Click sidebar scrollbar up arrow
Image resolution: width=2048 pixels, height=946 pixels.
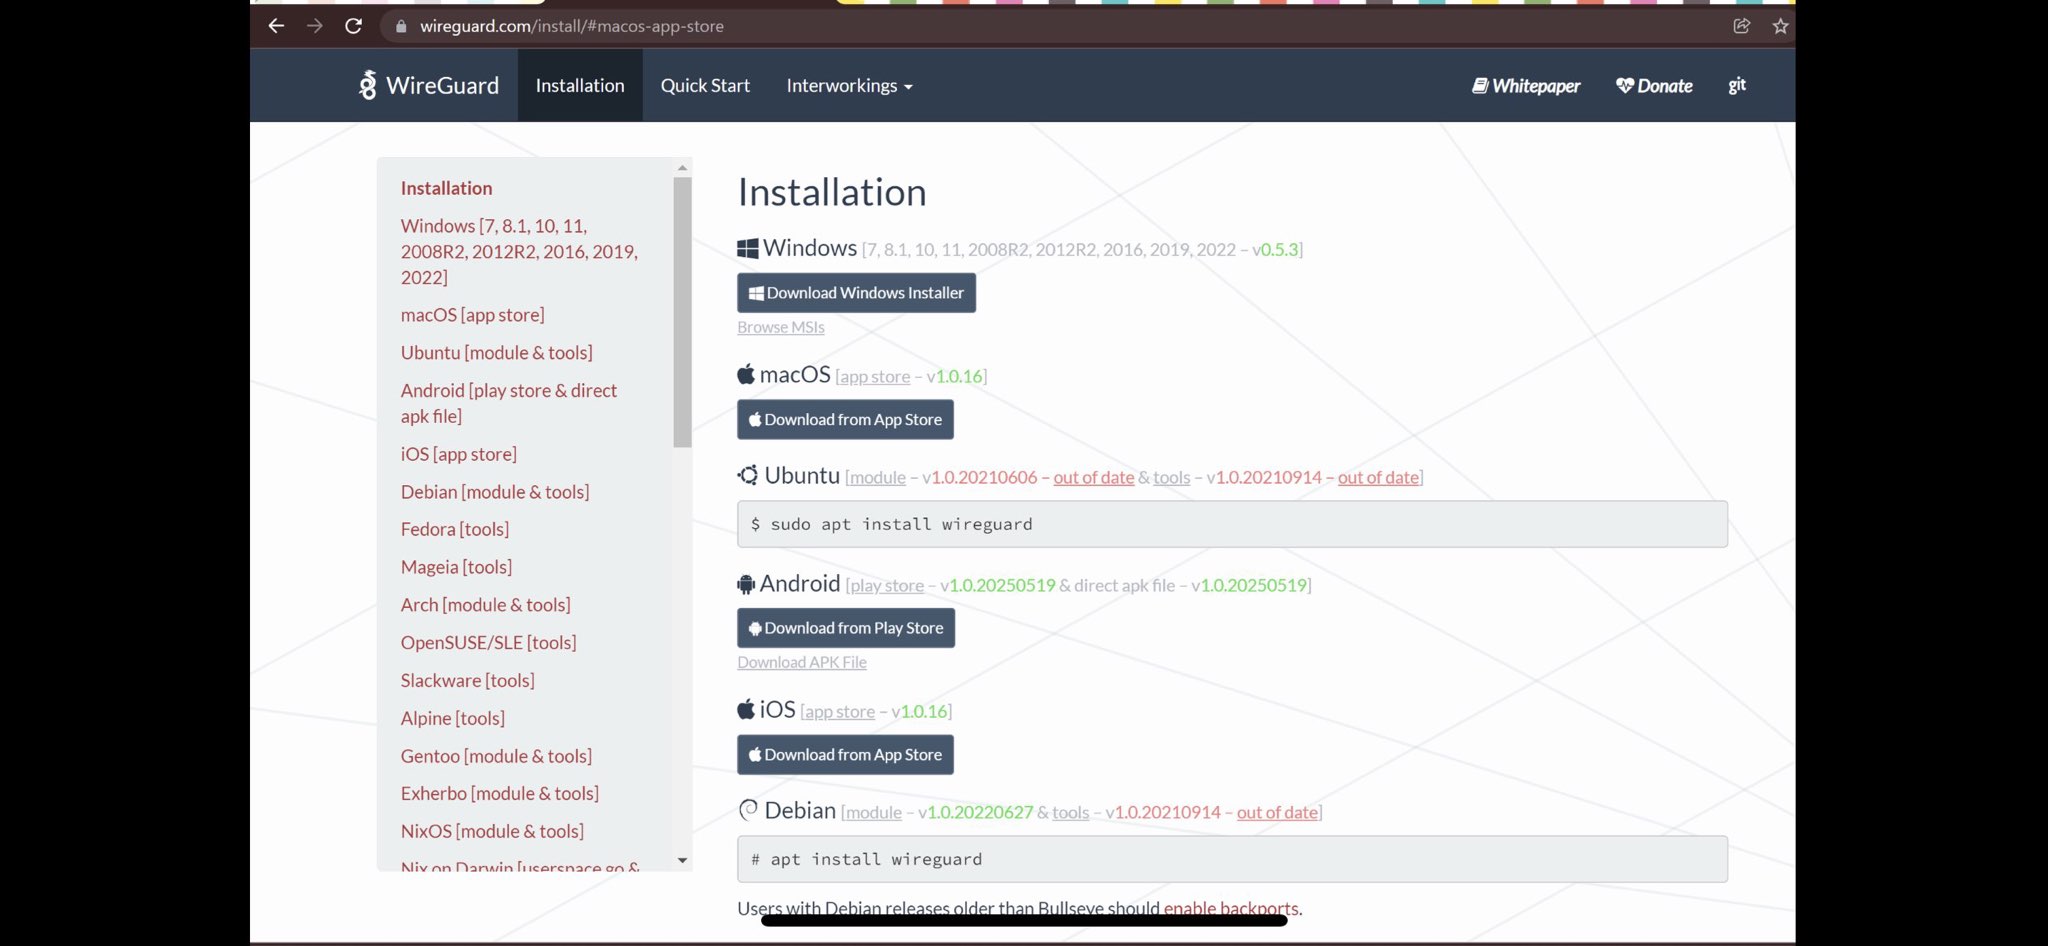(682, 167)
